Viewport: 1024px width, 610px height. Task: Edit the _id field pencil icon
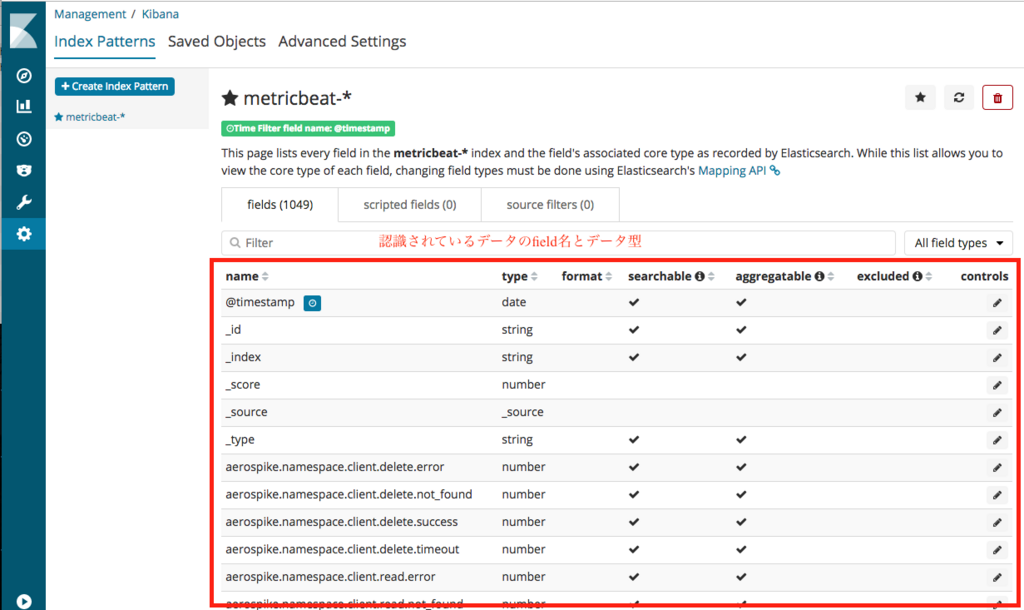(997, 330)
